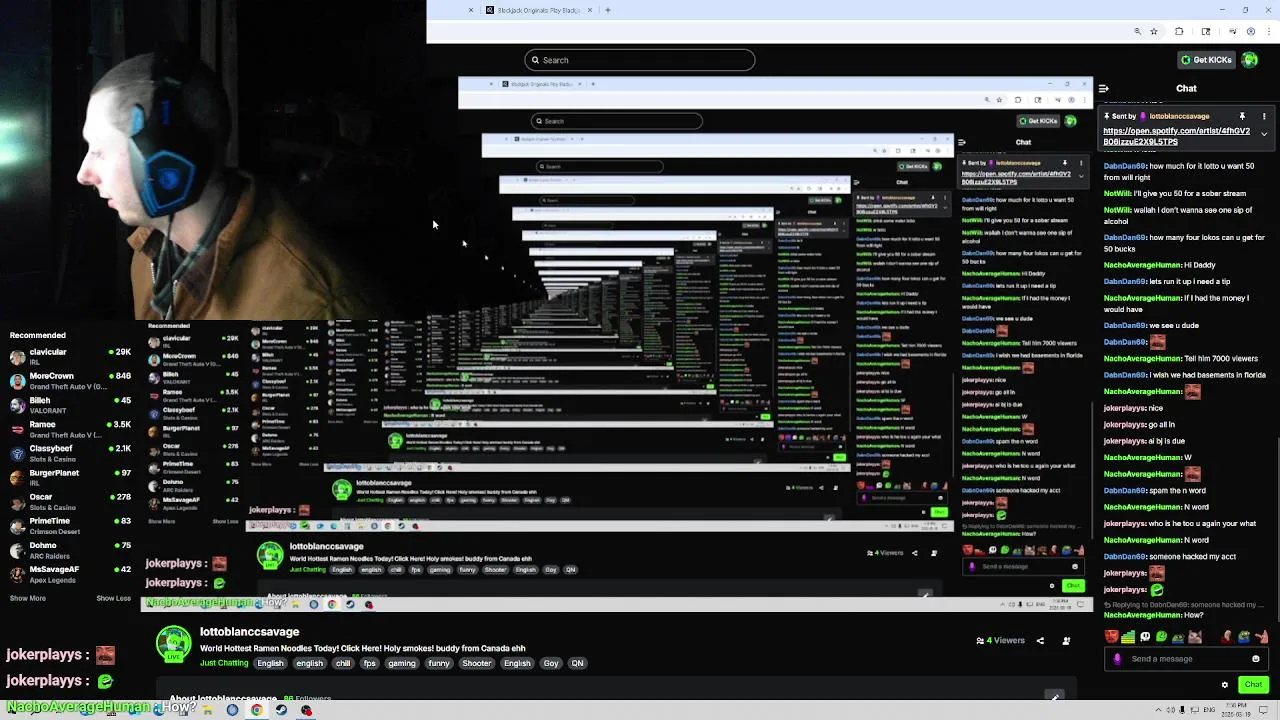Edit the About section with pencil icon
This screenshot has width=1280, height=720.
click(x=1054, y=695)
